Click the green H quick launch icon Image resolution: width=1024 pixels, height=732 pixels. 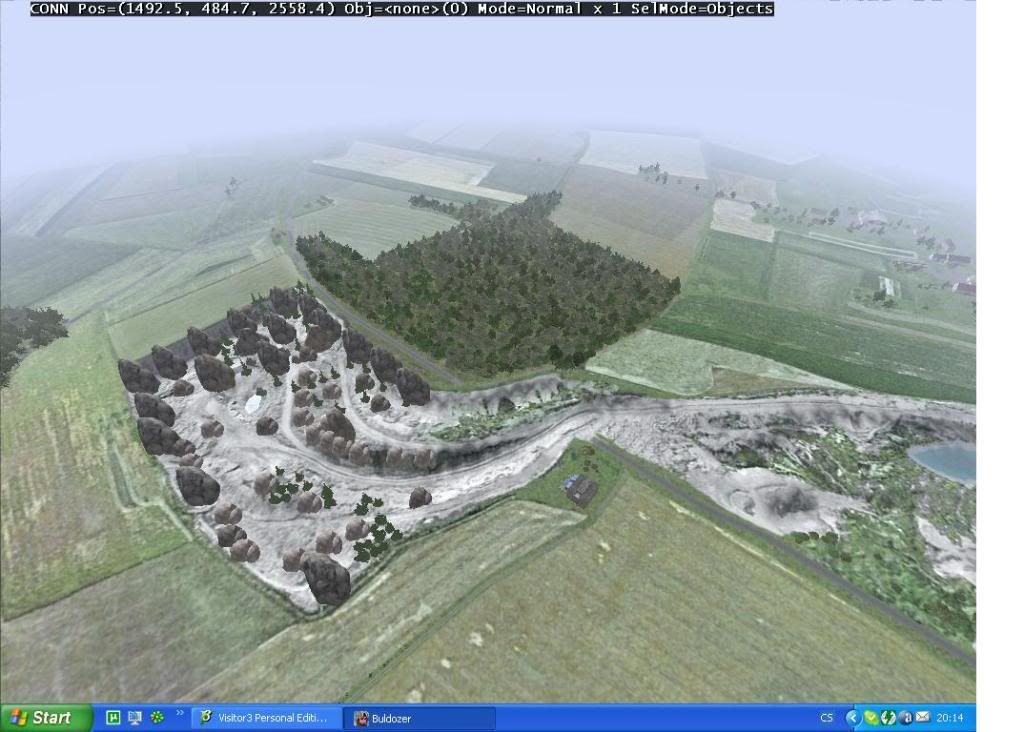tap(113, 718)
